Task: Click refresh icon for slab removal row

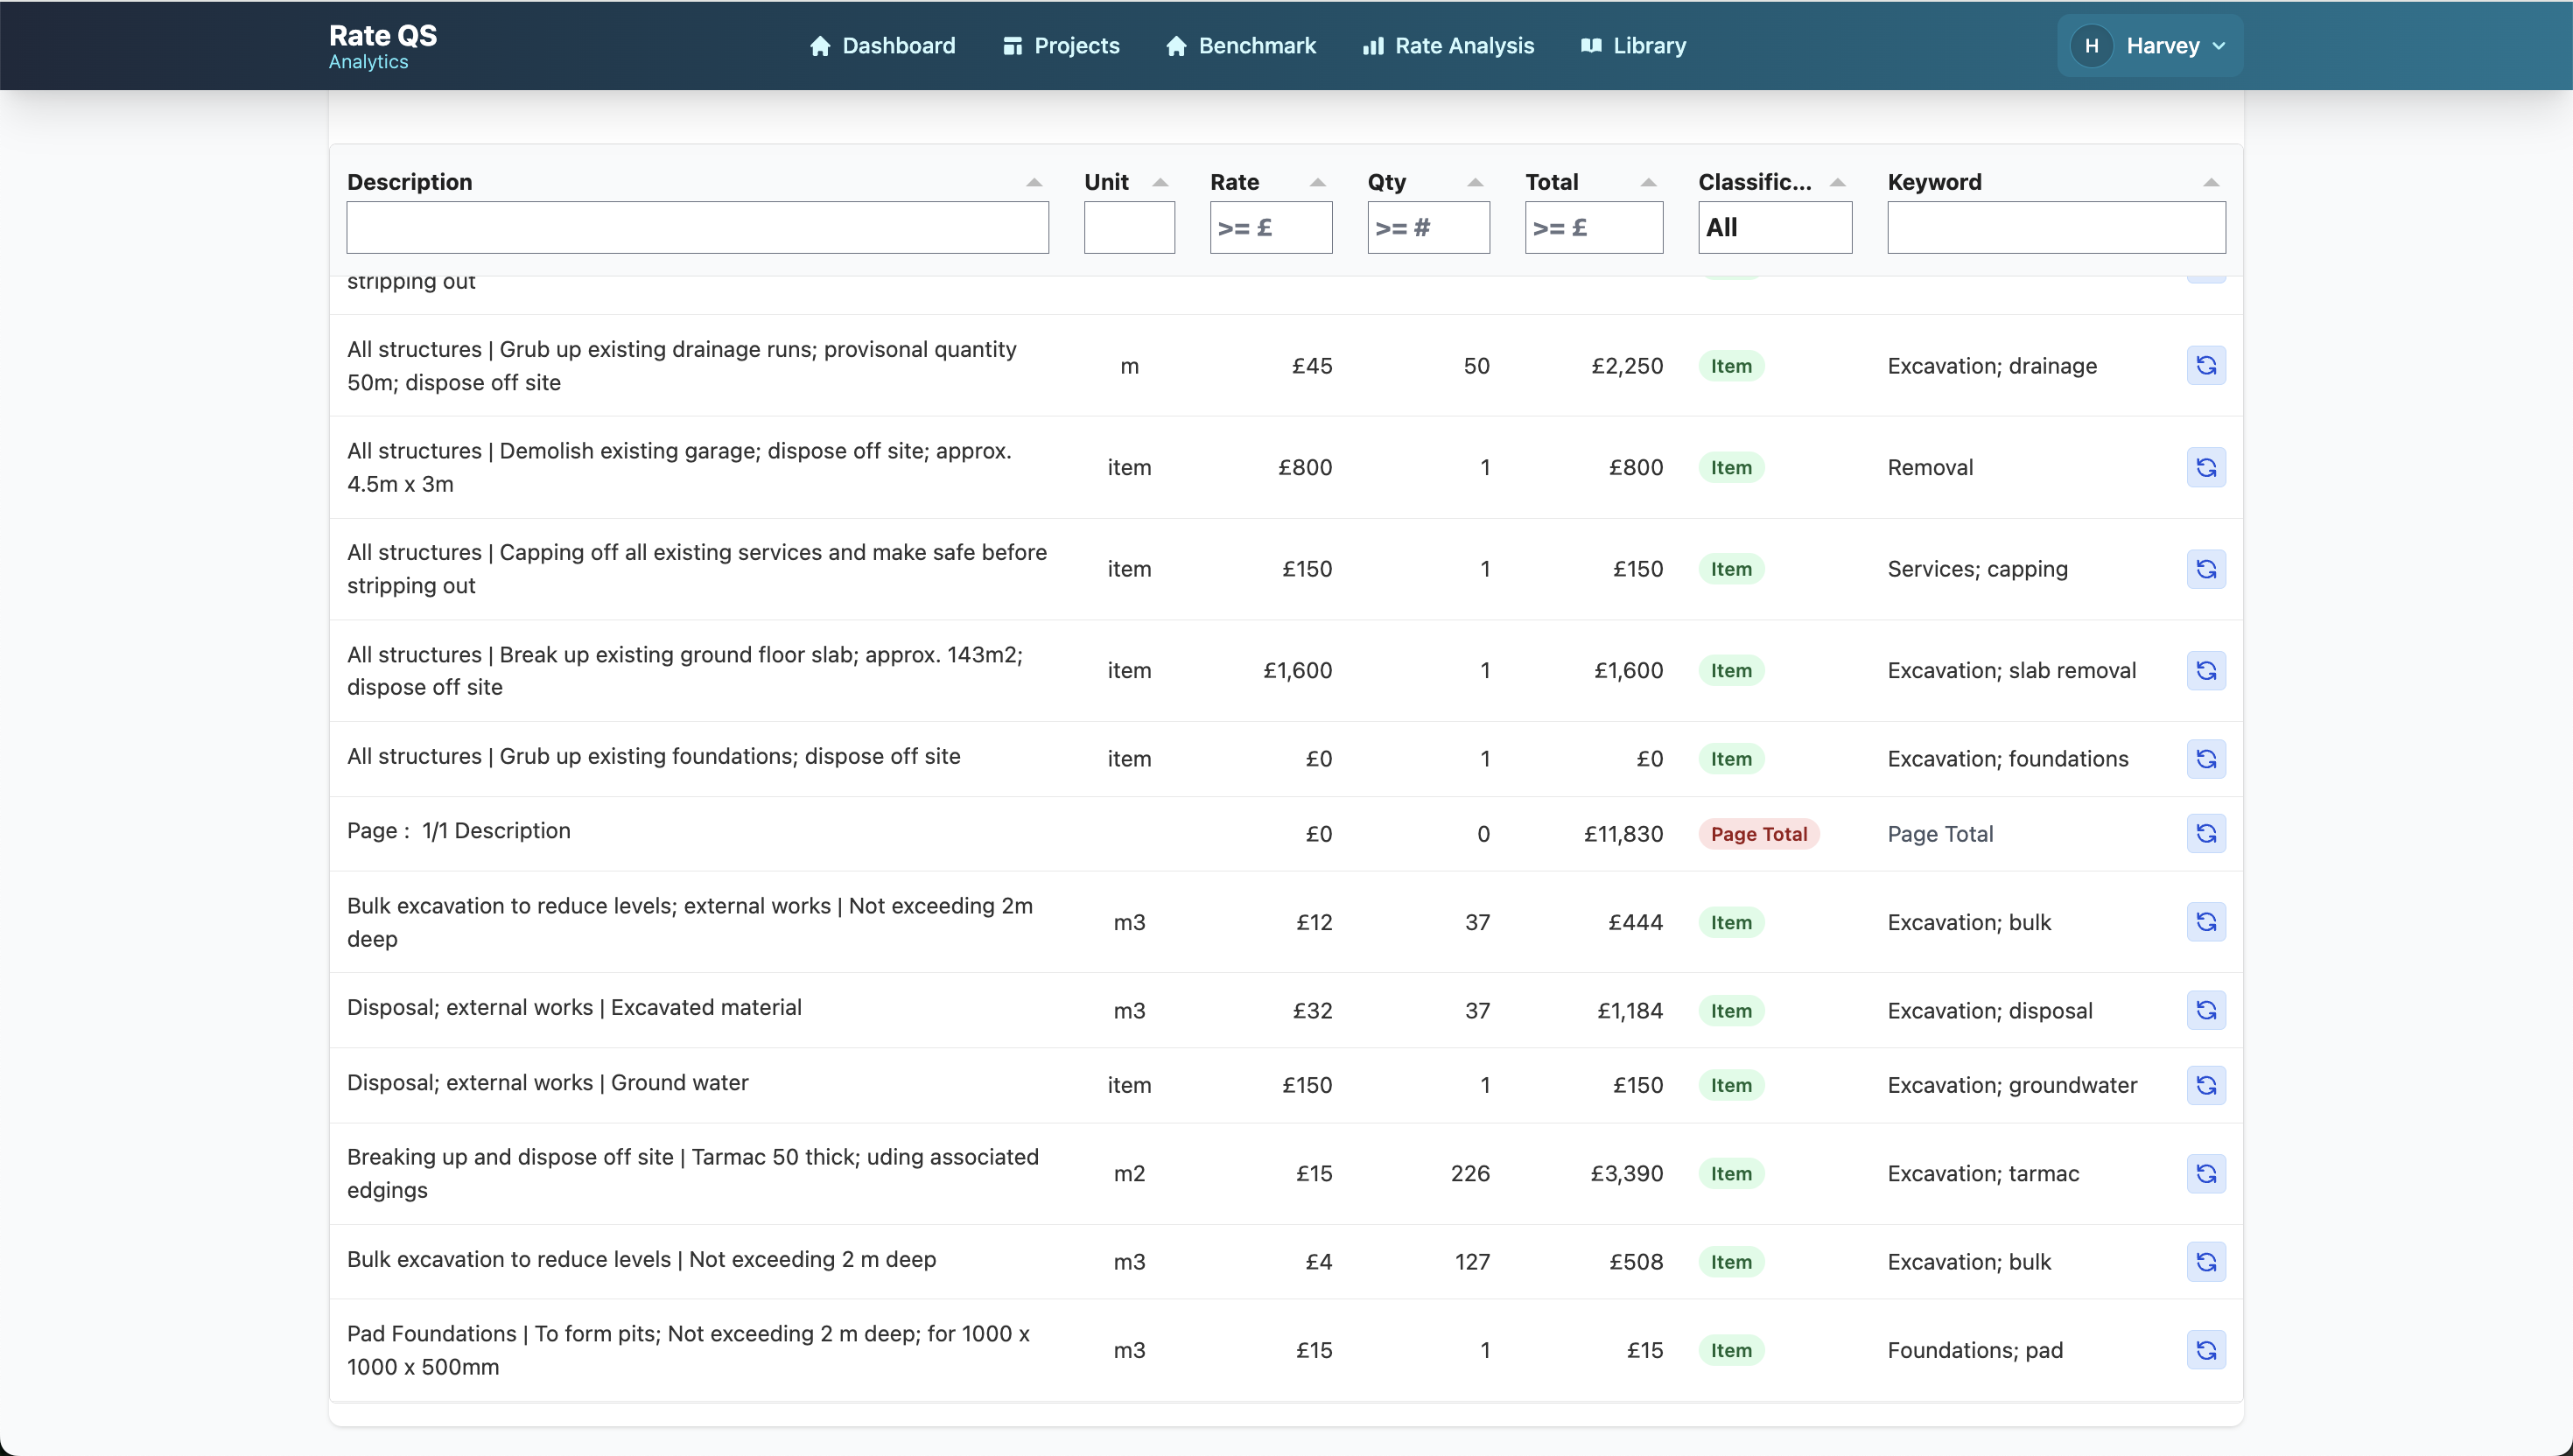Action: tap(2206, 670)
